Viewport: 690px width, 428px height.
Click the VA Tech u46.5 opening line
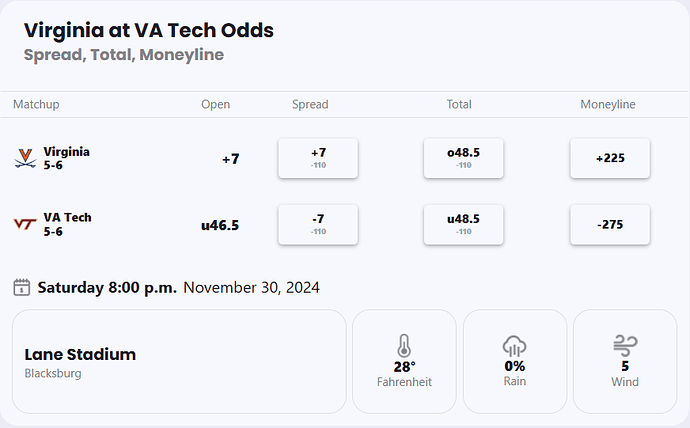click(220, 225)
